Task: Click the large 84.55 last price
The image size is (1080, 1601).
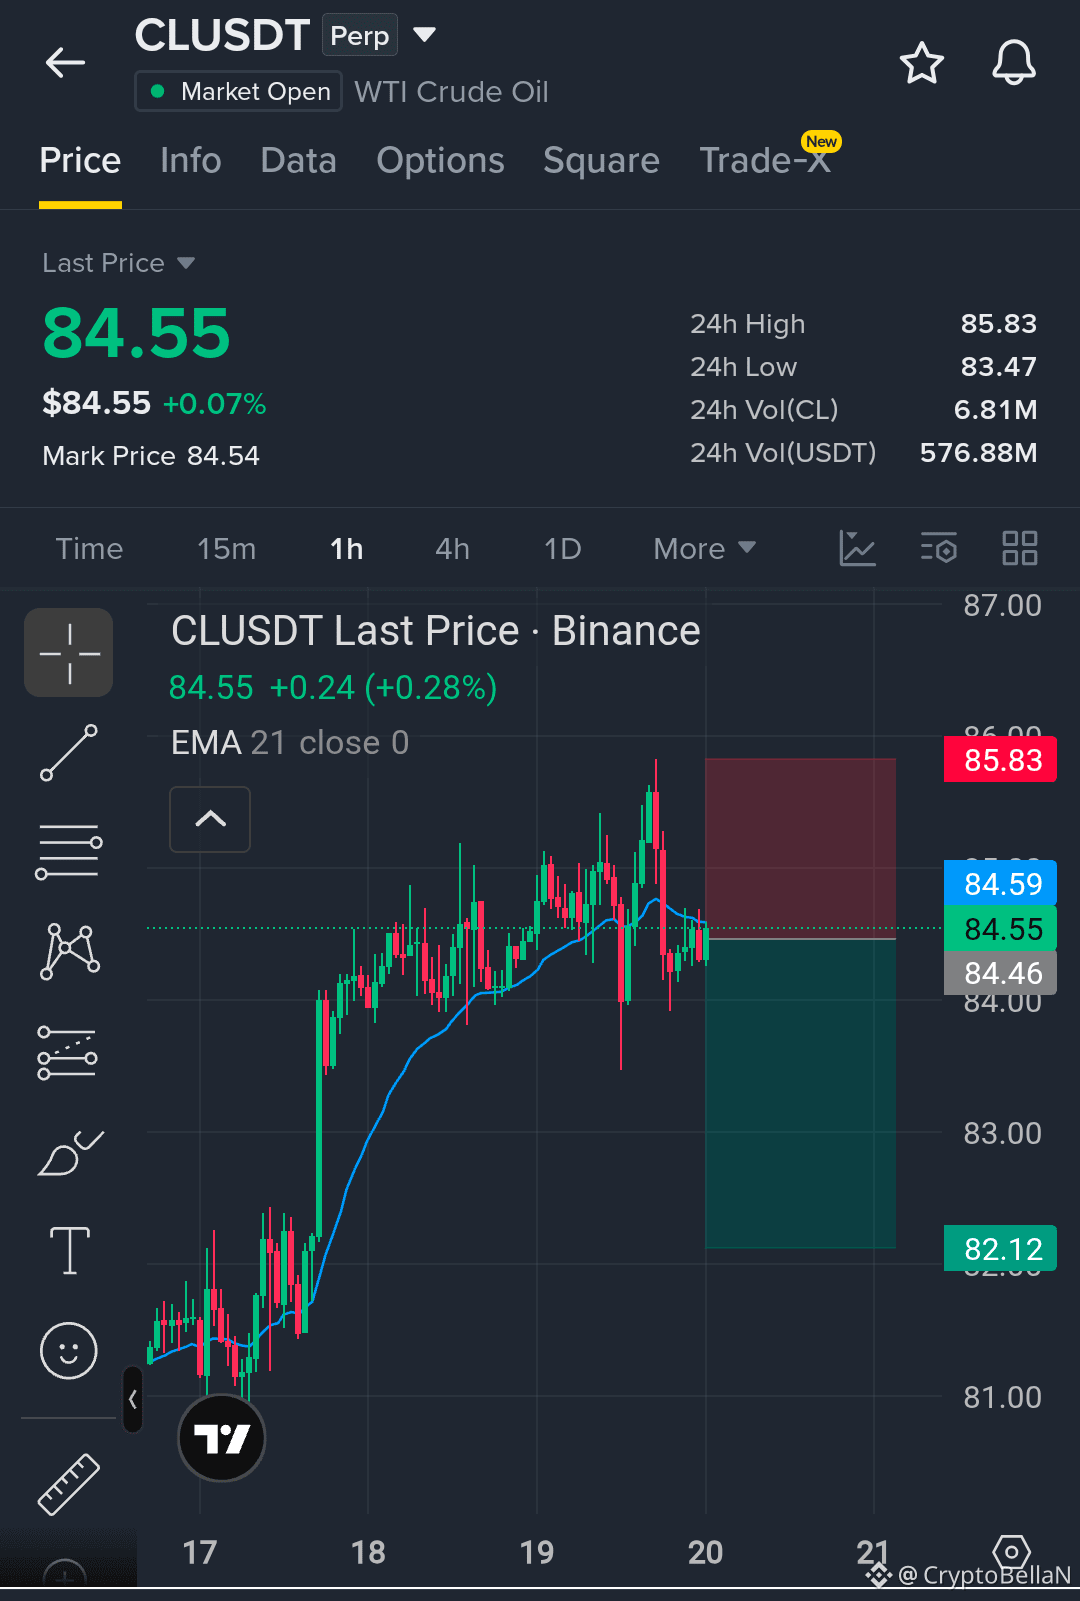Action: (136, 333)
